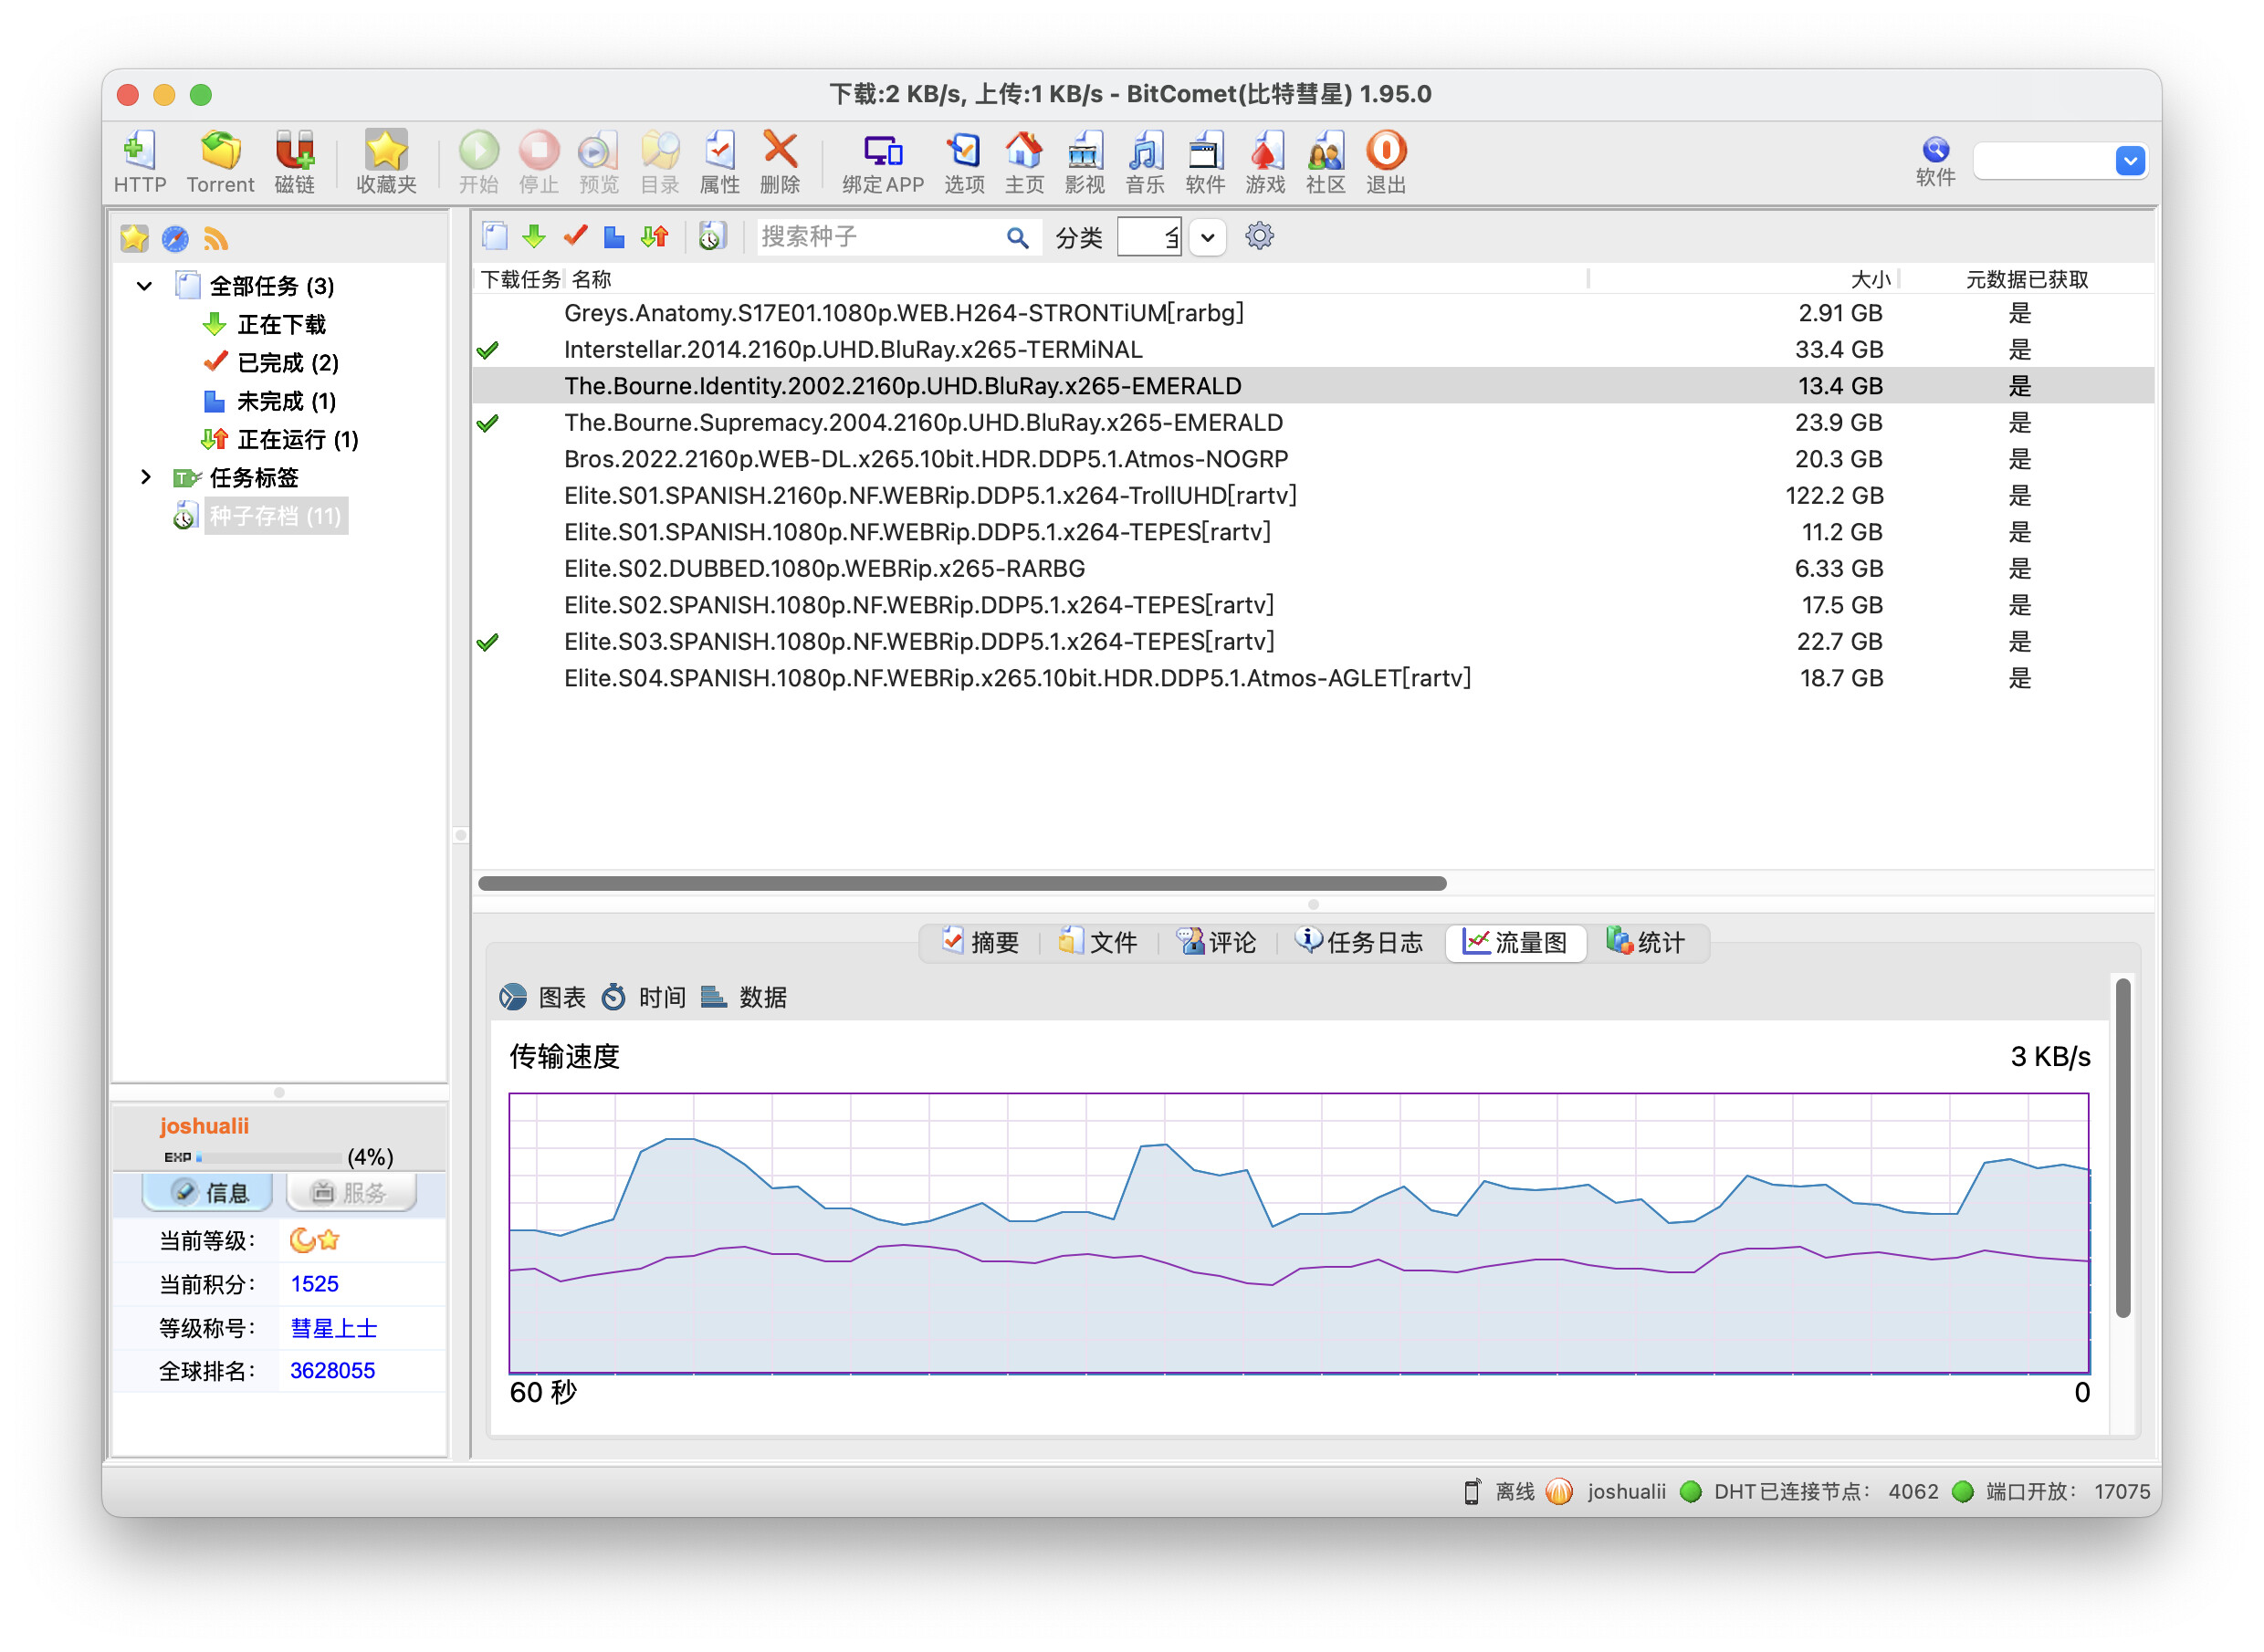Click the horizontal scrollbar of torrent list
Viewport: 2264px width, 1652px height.
click(x=962, y=883)
